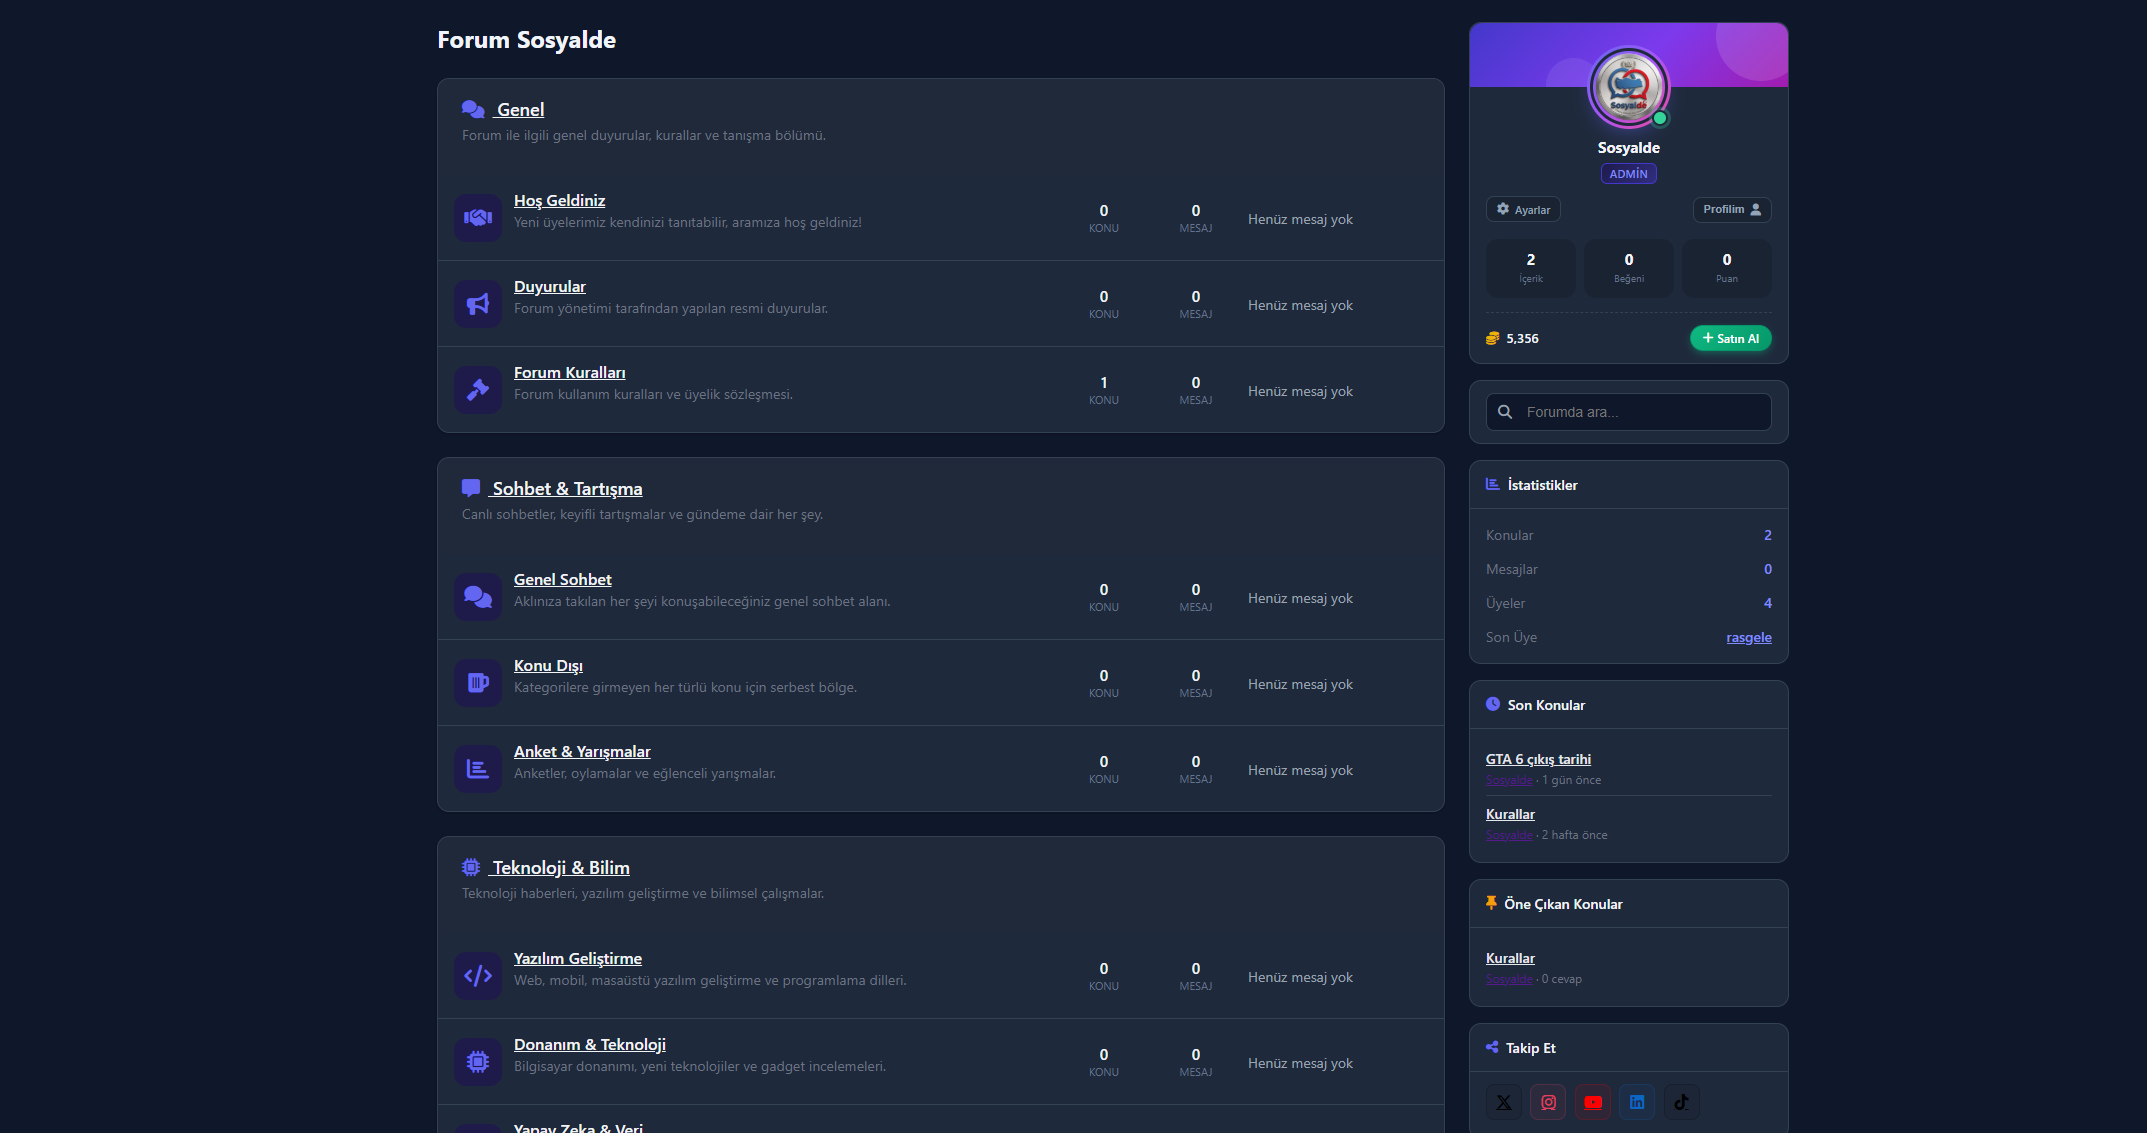Click the Puan stat box showing 0
Viewport: 2147px width, 1133px height.
[1727, 268]
